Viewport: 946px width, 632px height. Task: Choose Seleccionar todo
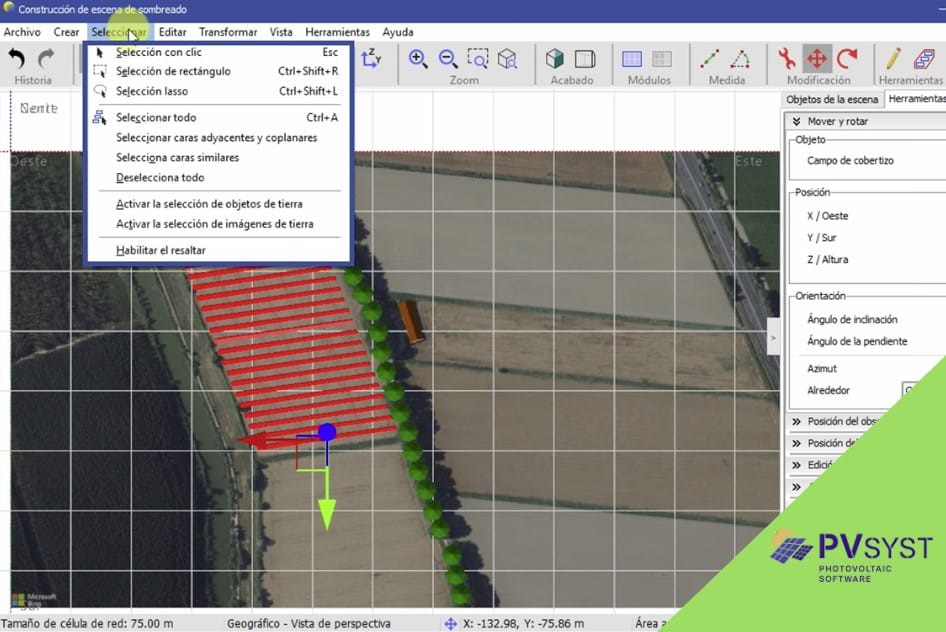pyautogui.click(x=218, y=118)
